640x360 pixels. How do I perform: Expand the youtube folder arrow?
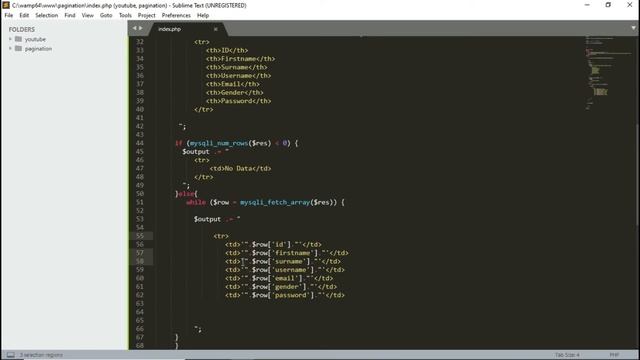click(x=10, y=39)
